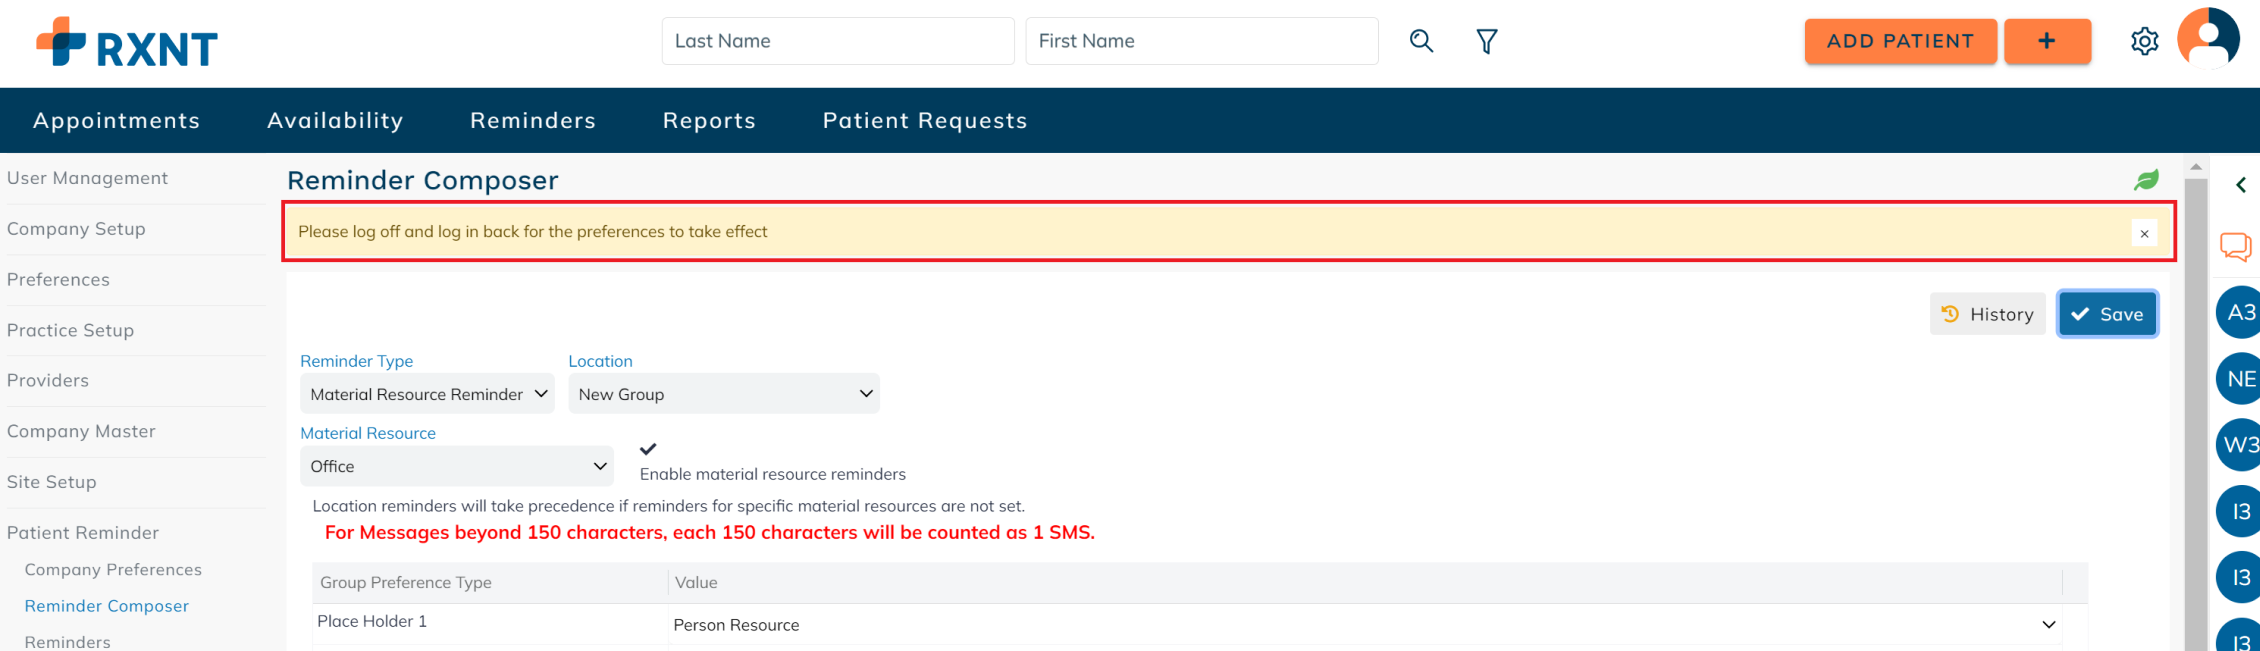This screenshot has height=651, width=2260.
Task: Open the Patient Requests tab
Action: pos(925,120)
